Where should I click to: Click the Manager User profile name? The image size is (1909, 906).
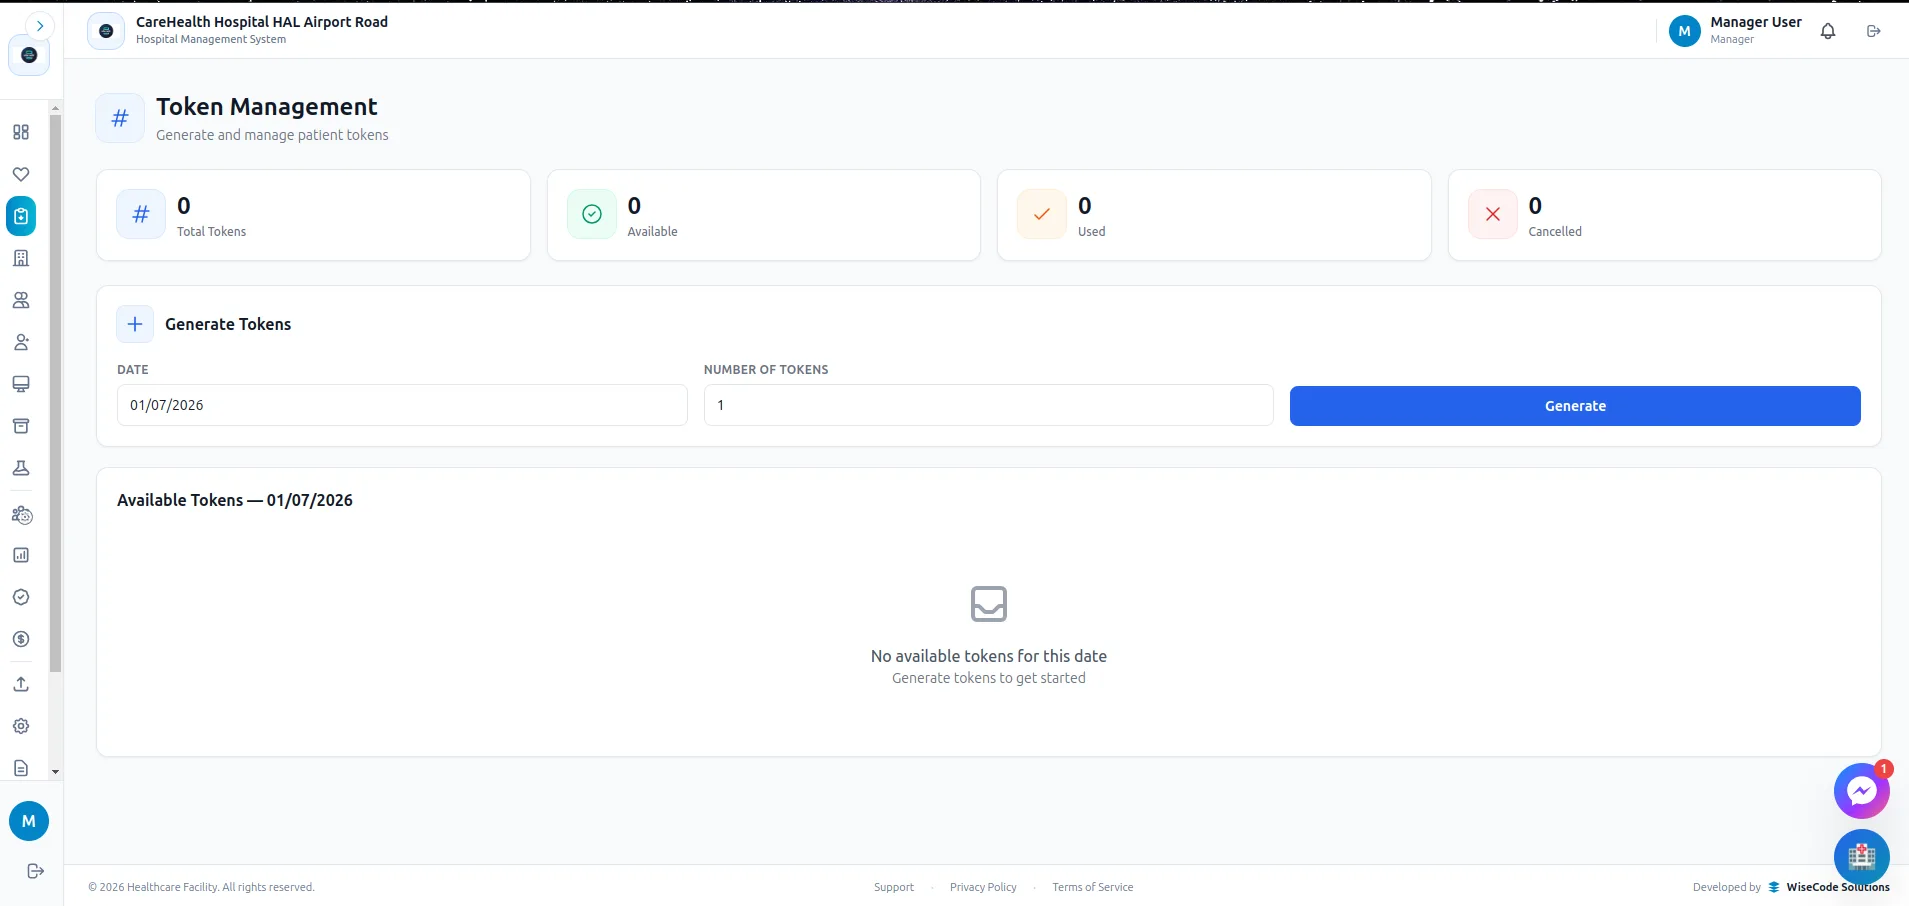1756,22
